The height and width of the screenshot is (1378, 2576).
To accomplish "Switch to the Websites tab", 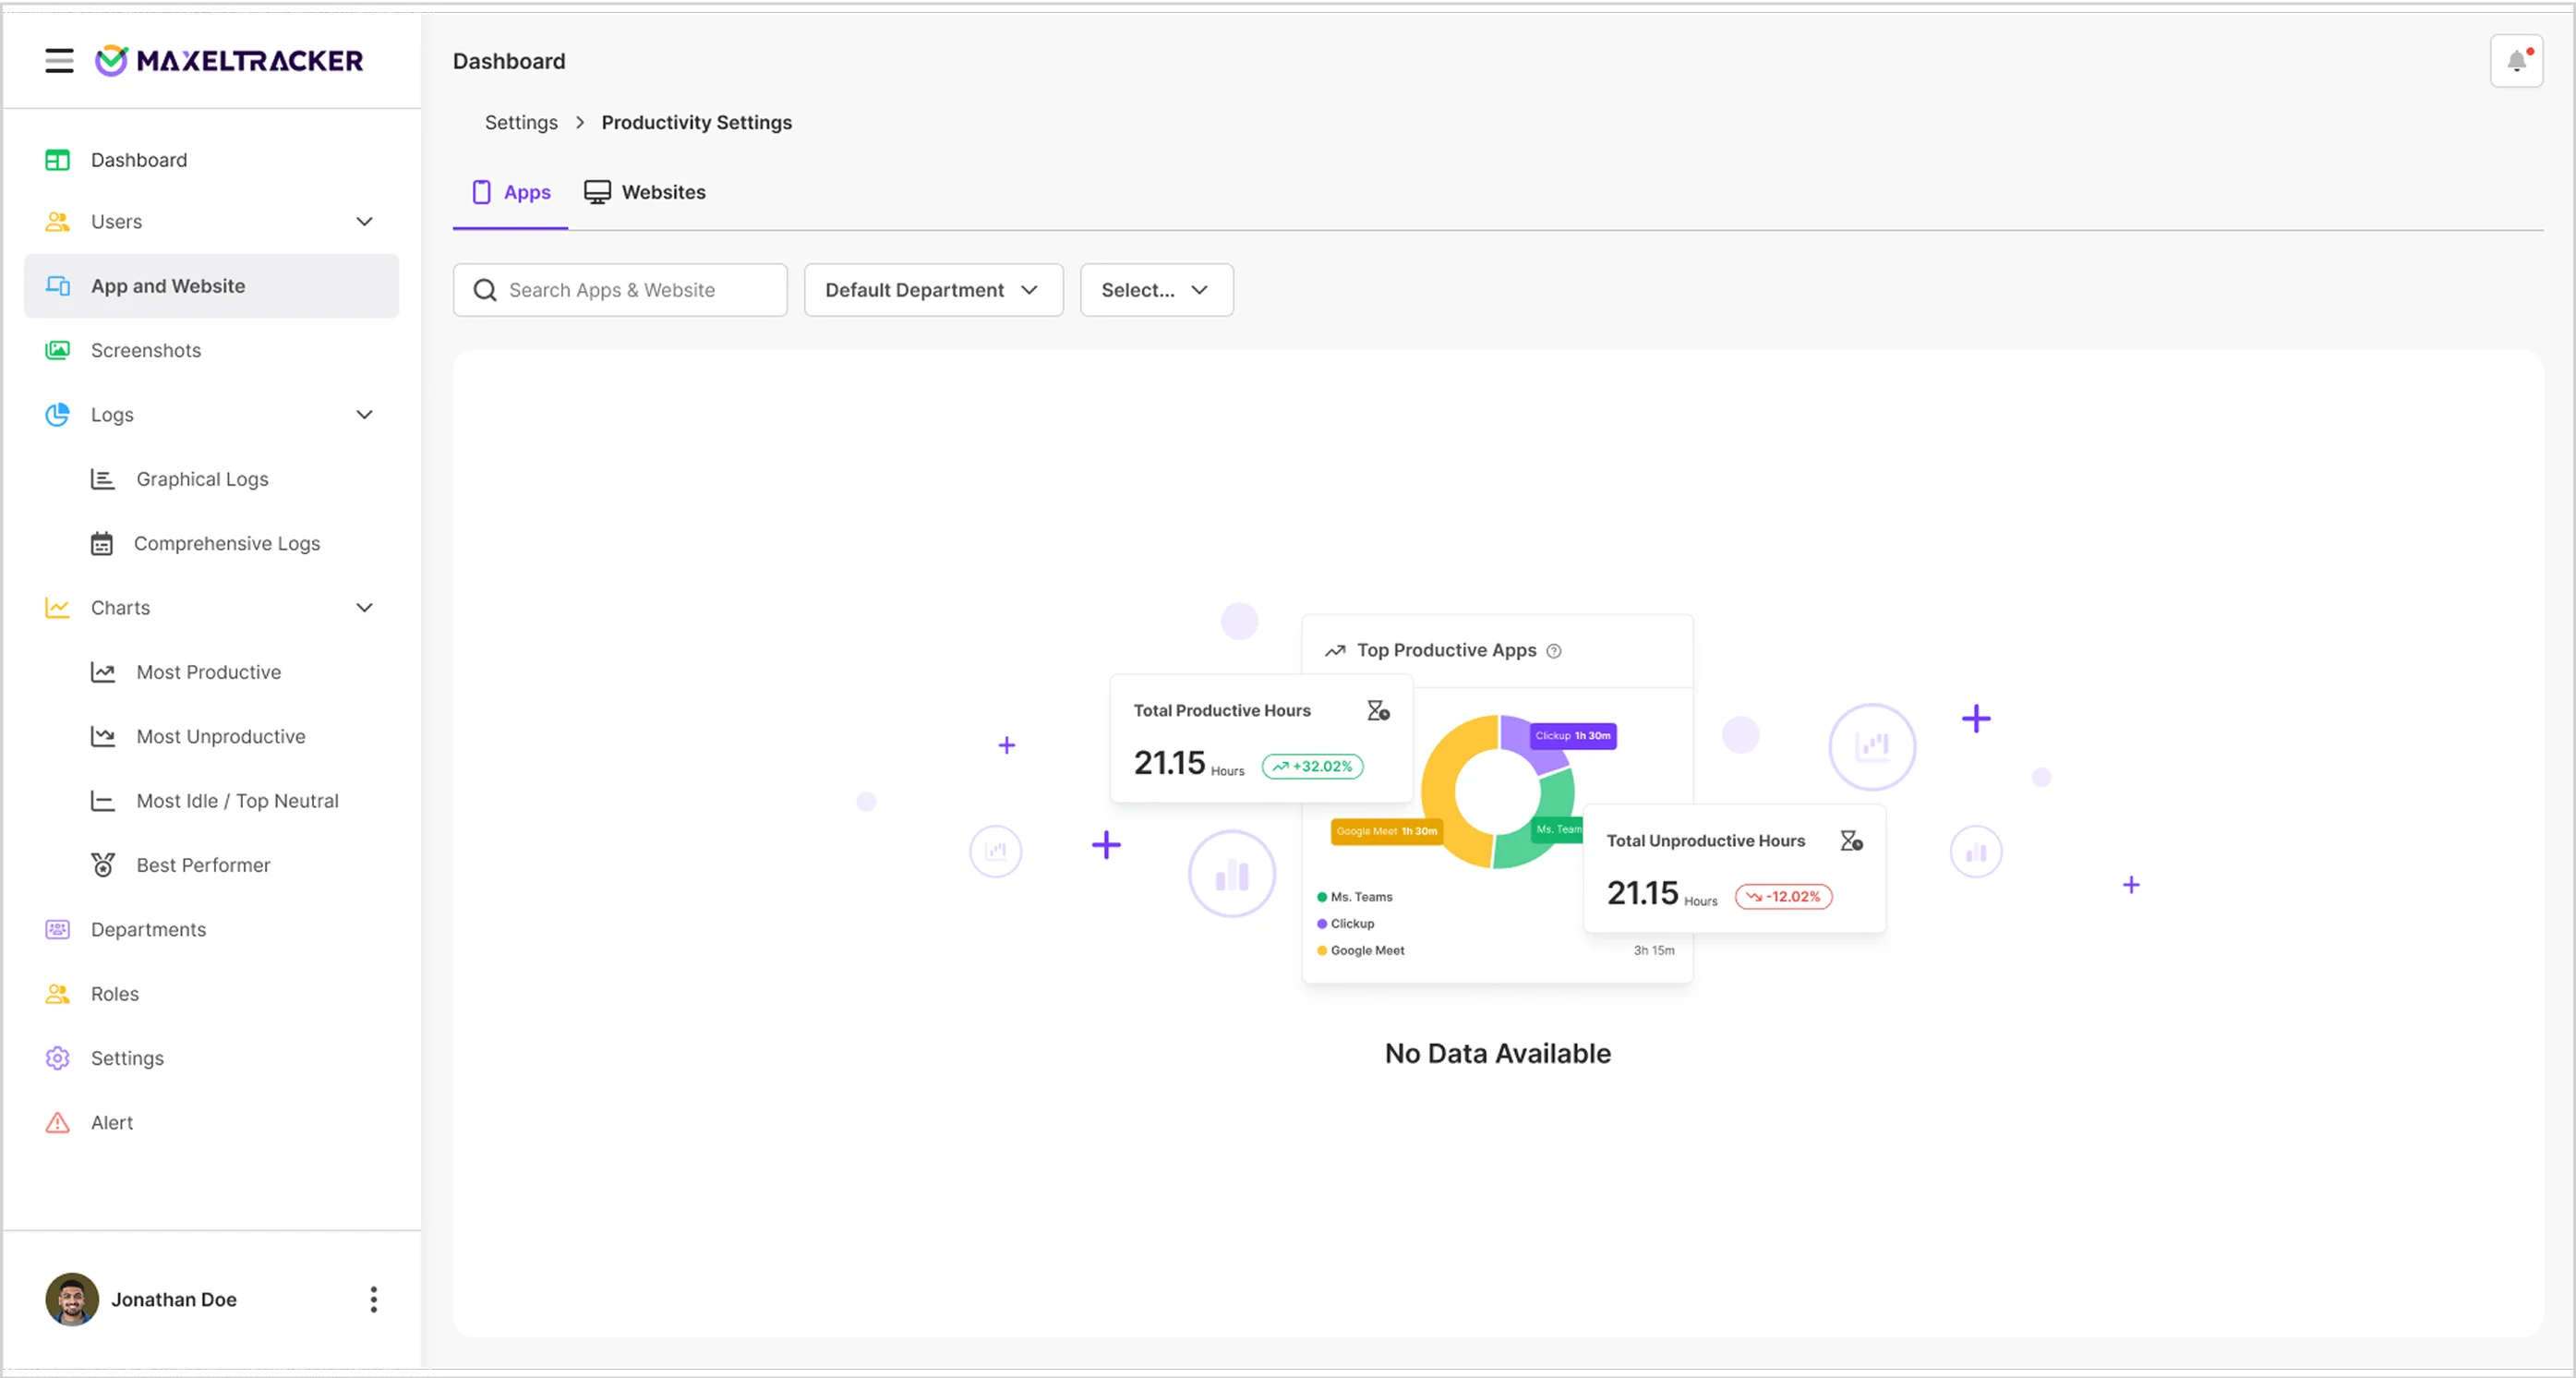I will [x=645, y=192].
